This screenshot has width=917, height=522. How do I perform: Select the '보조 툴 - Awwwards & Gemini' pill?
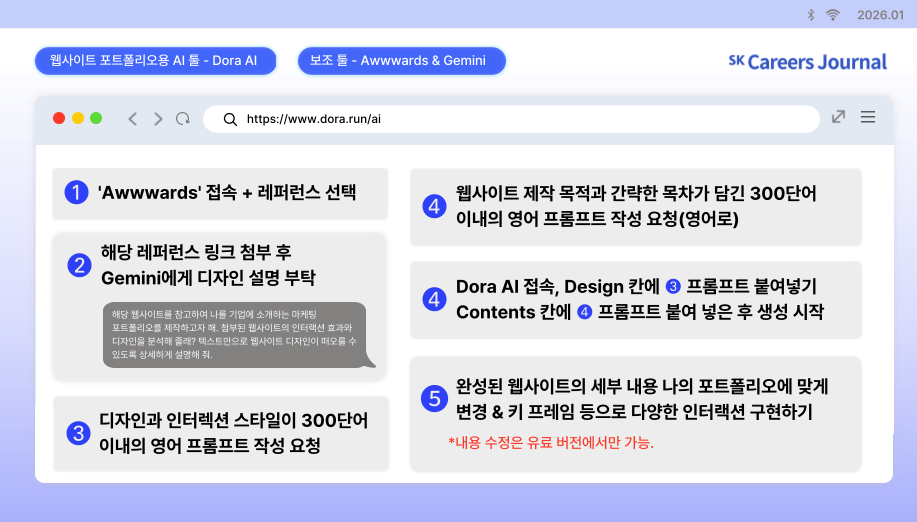coord(402,61)
